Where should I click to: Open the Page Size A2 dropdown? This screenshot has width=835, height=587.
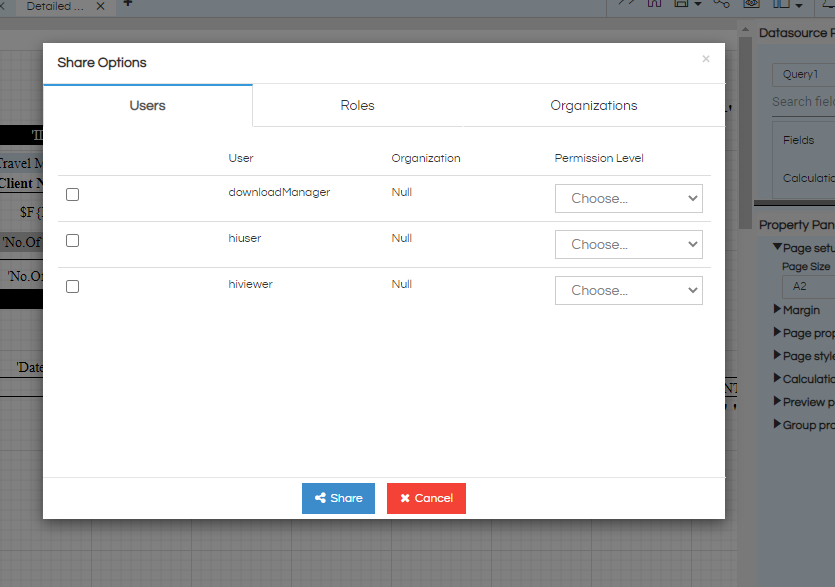coord(808,287)
